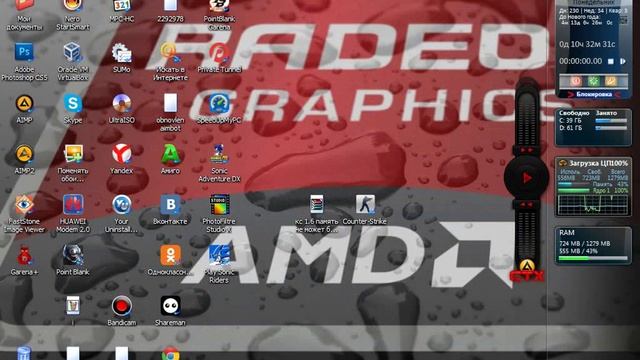The width and height of the screenshot is (640, 360).
Task: Click the yellow icon in the timer widget
Action: click(611, 81)
